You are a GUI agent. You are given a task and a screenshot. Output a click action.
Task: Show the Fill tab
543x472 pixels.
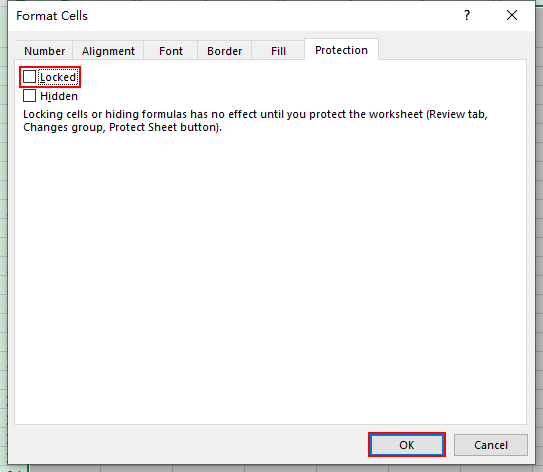tap(278, 51)
